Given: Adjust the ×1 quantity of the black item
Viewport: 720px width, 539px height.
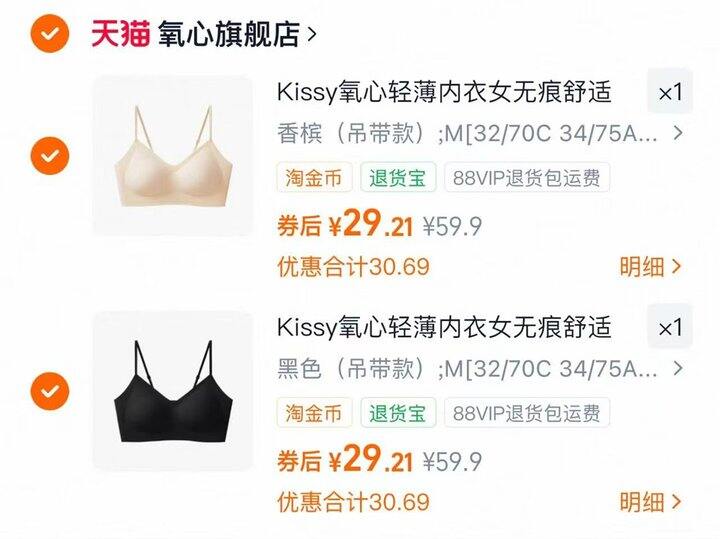Looking at the screenshot, I should point(670,327).
